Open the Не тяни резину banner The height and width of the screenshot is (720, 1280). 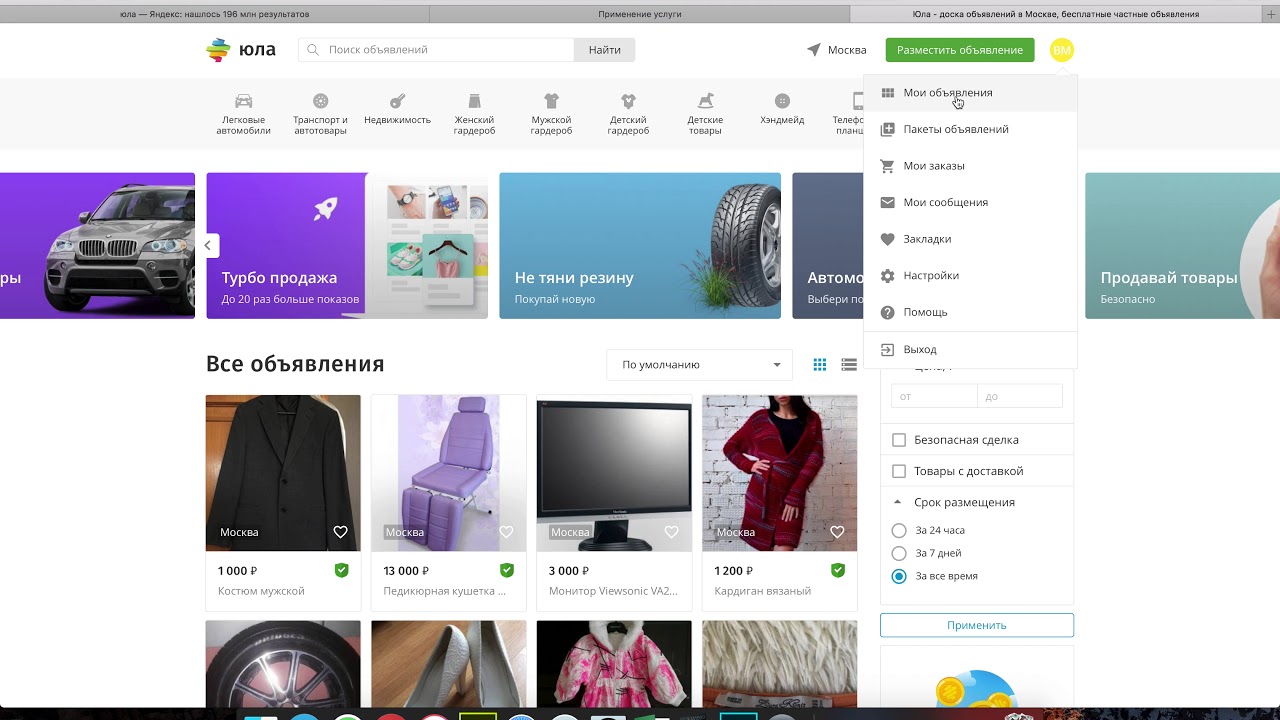coord(640,246)
